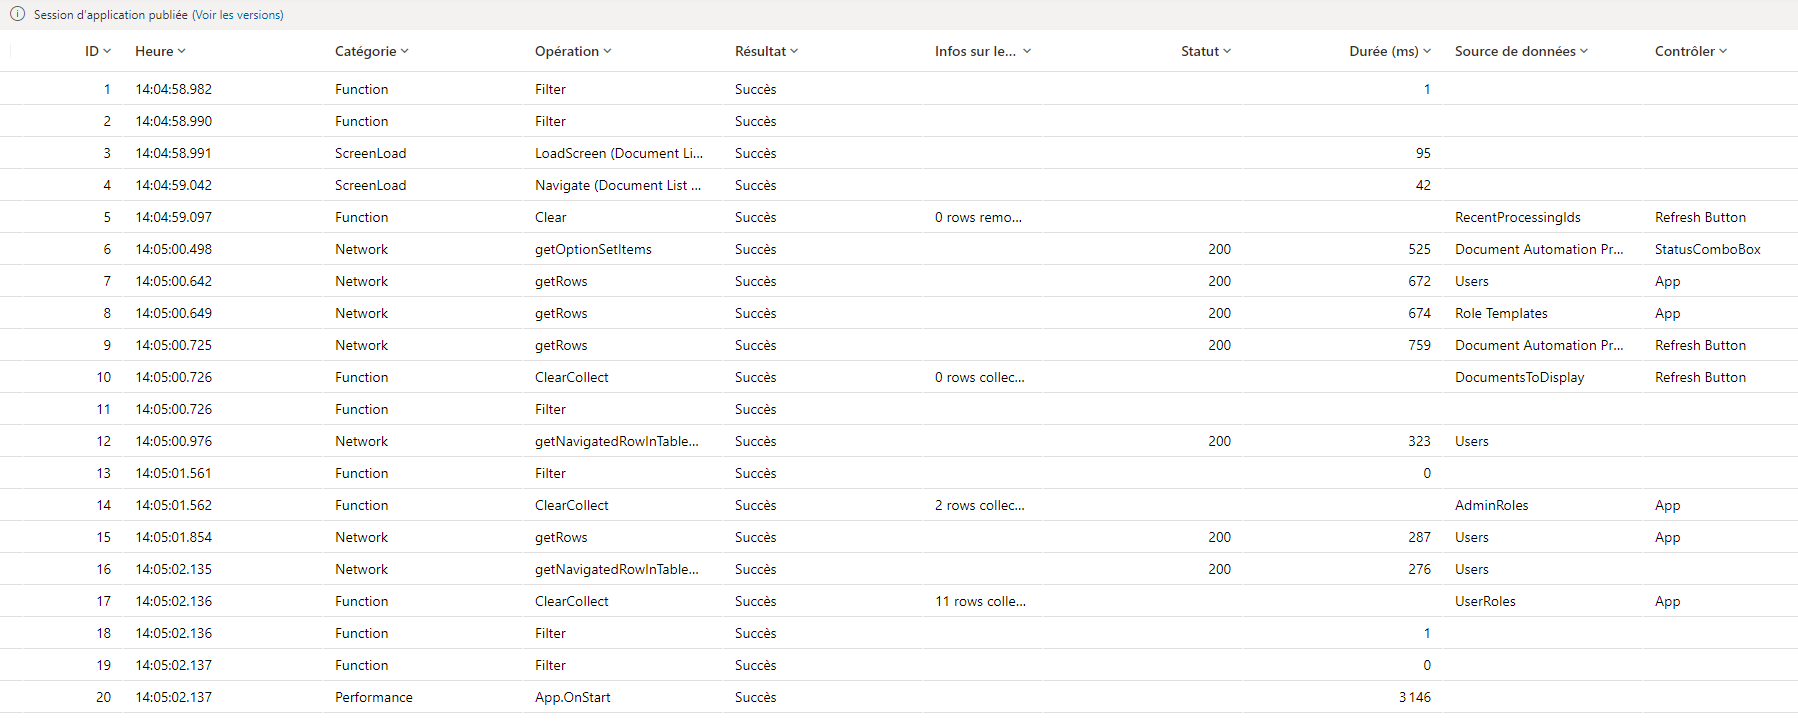Select the AdminRoles data source cell

pos(1492,505)
